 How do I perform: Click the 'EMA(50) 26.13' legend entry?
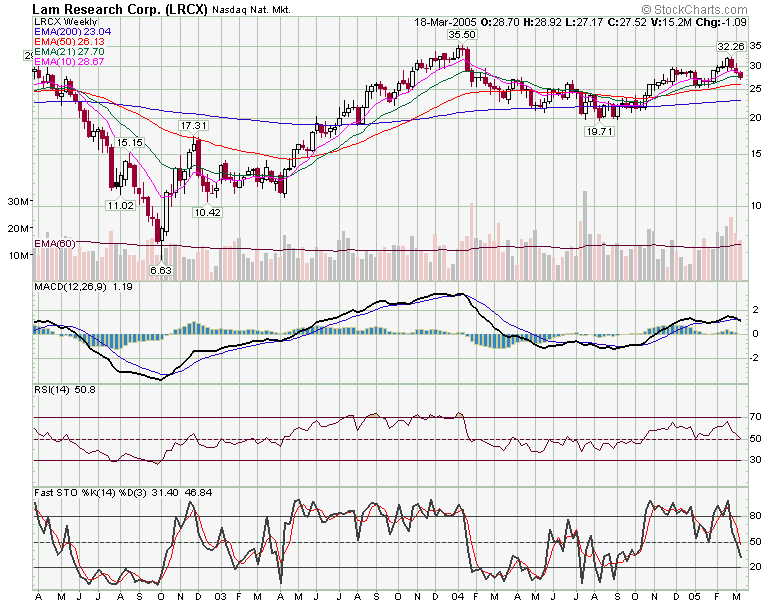(x=70, y=42)
